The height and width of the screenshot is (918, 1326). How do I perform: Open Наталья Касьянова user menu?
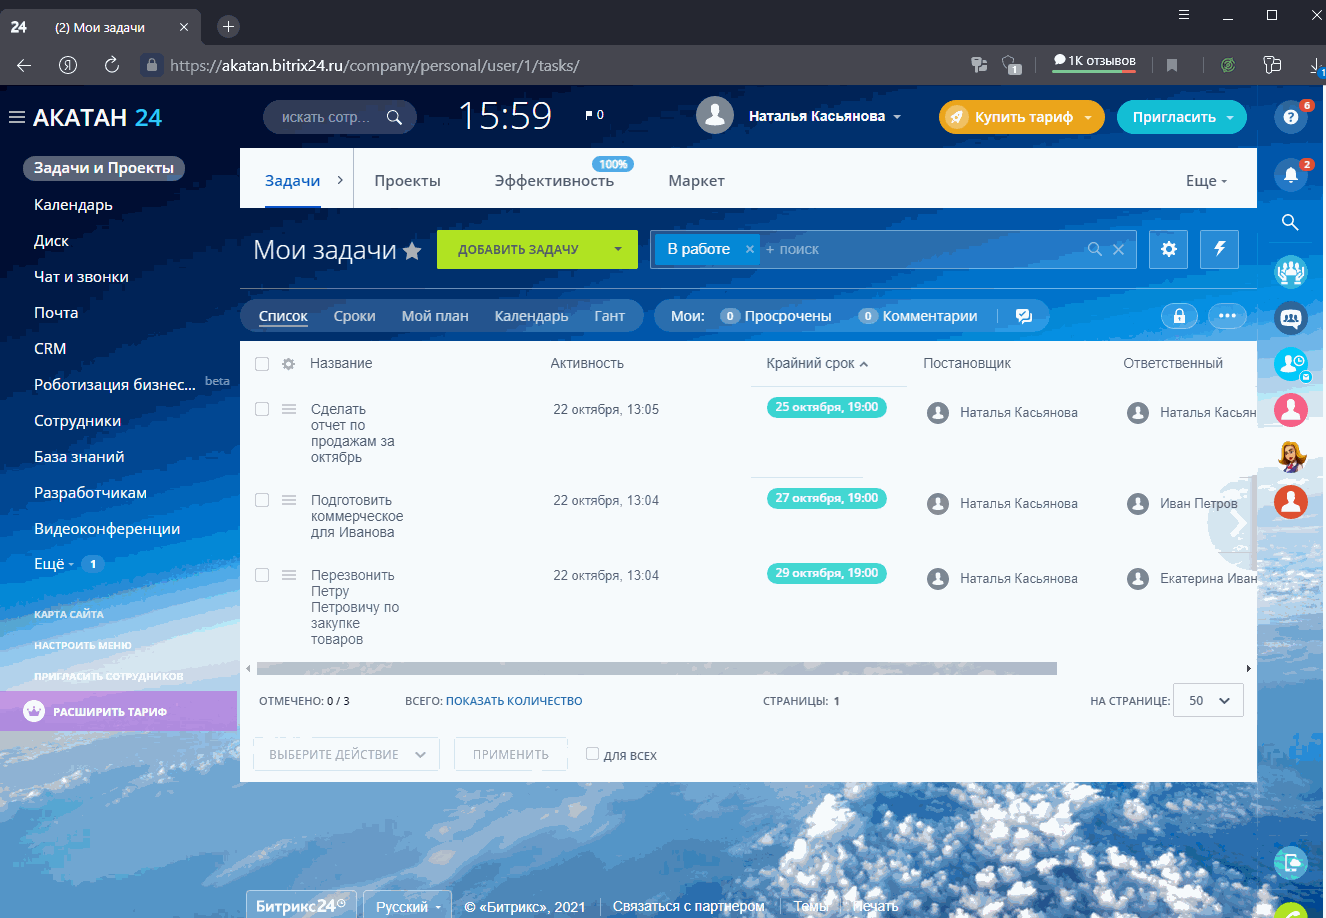coord(799,116)
